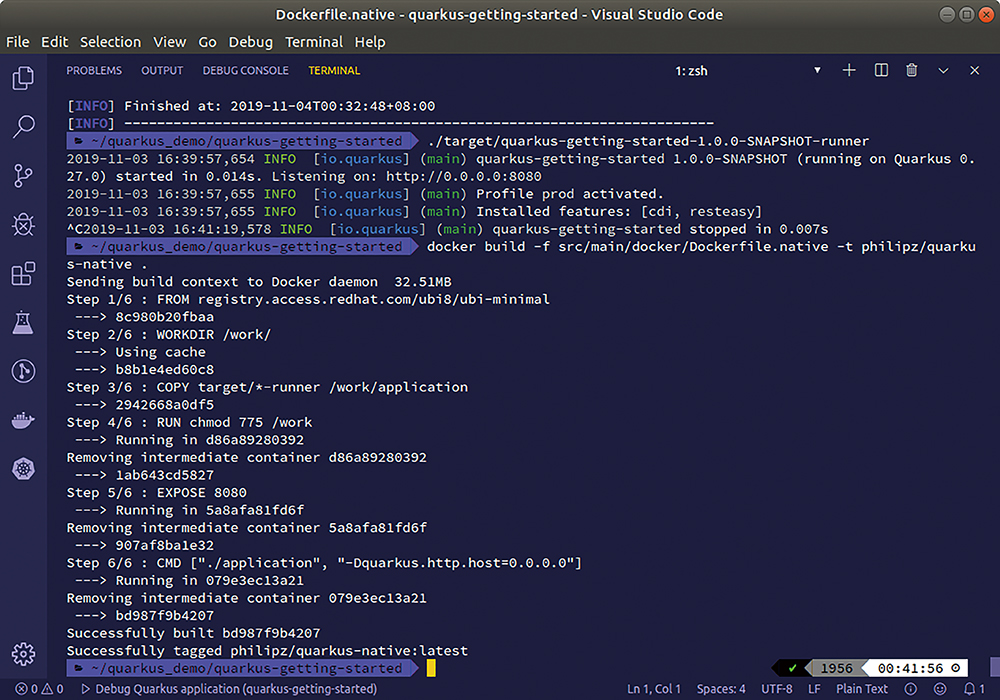Open the Test flask icon view
This screenshot has height=700, width=1000.
point(23,322)
